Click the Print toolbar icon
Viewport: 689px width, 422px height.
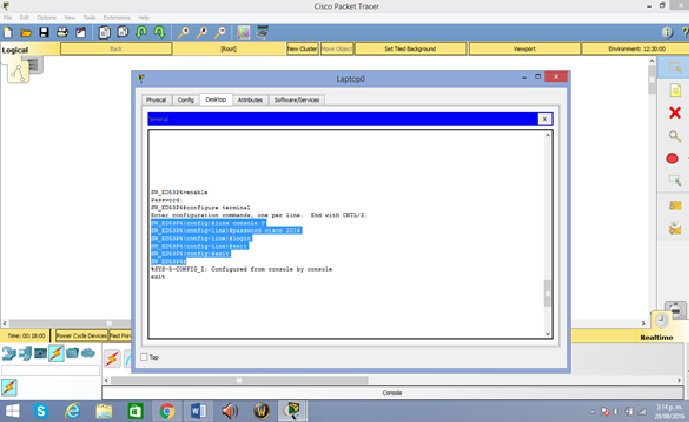tap(63, 33)
